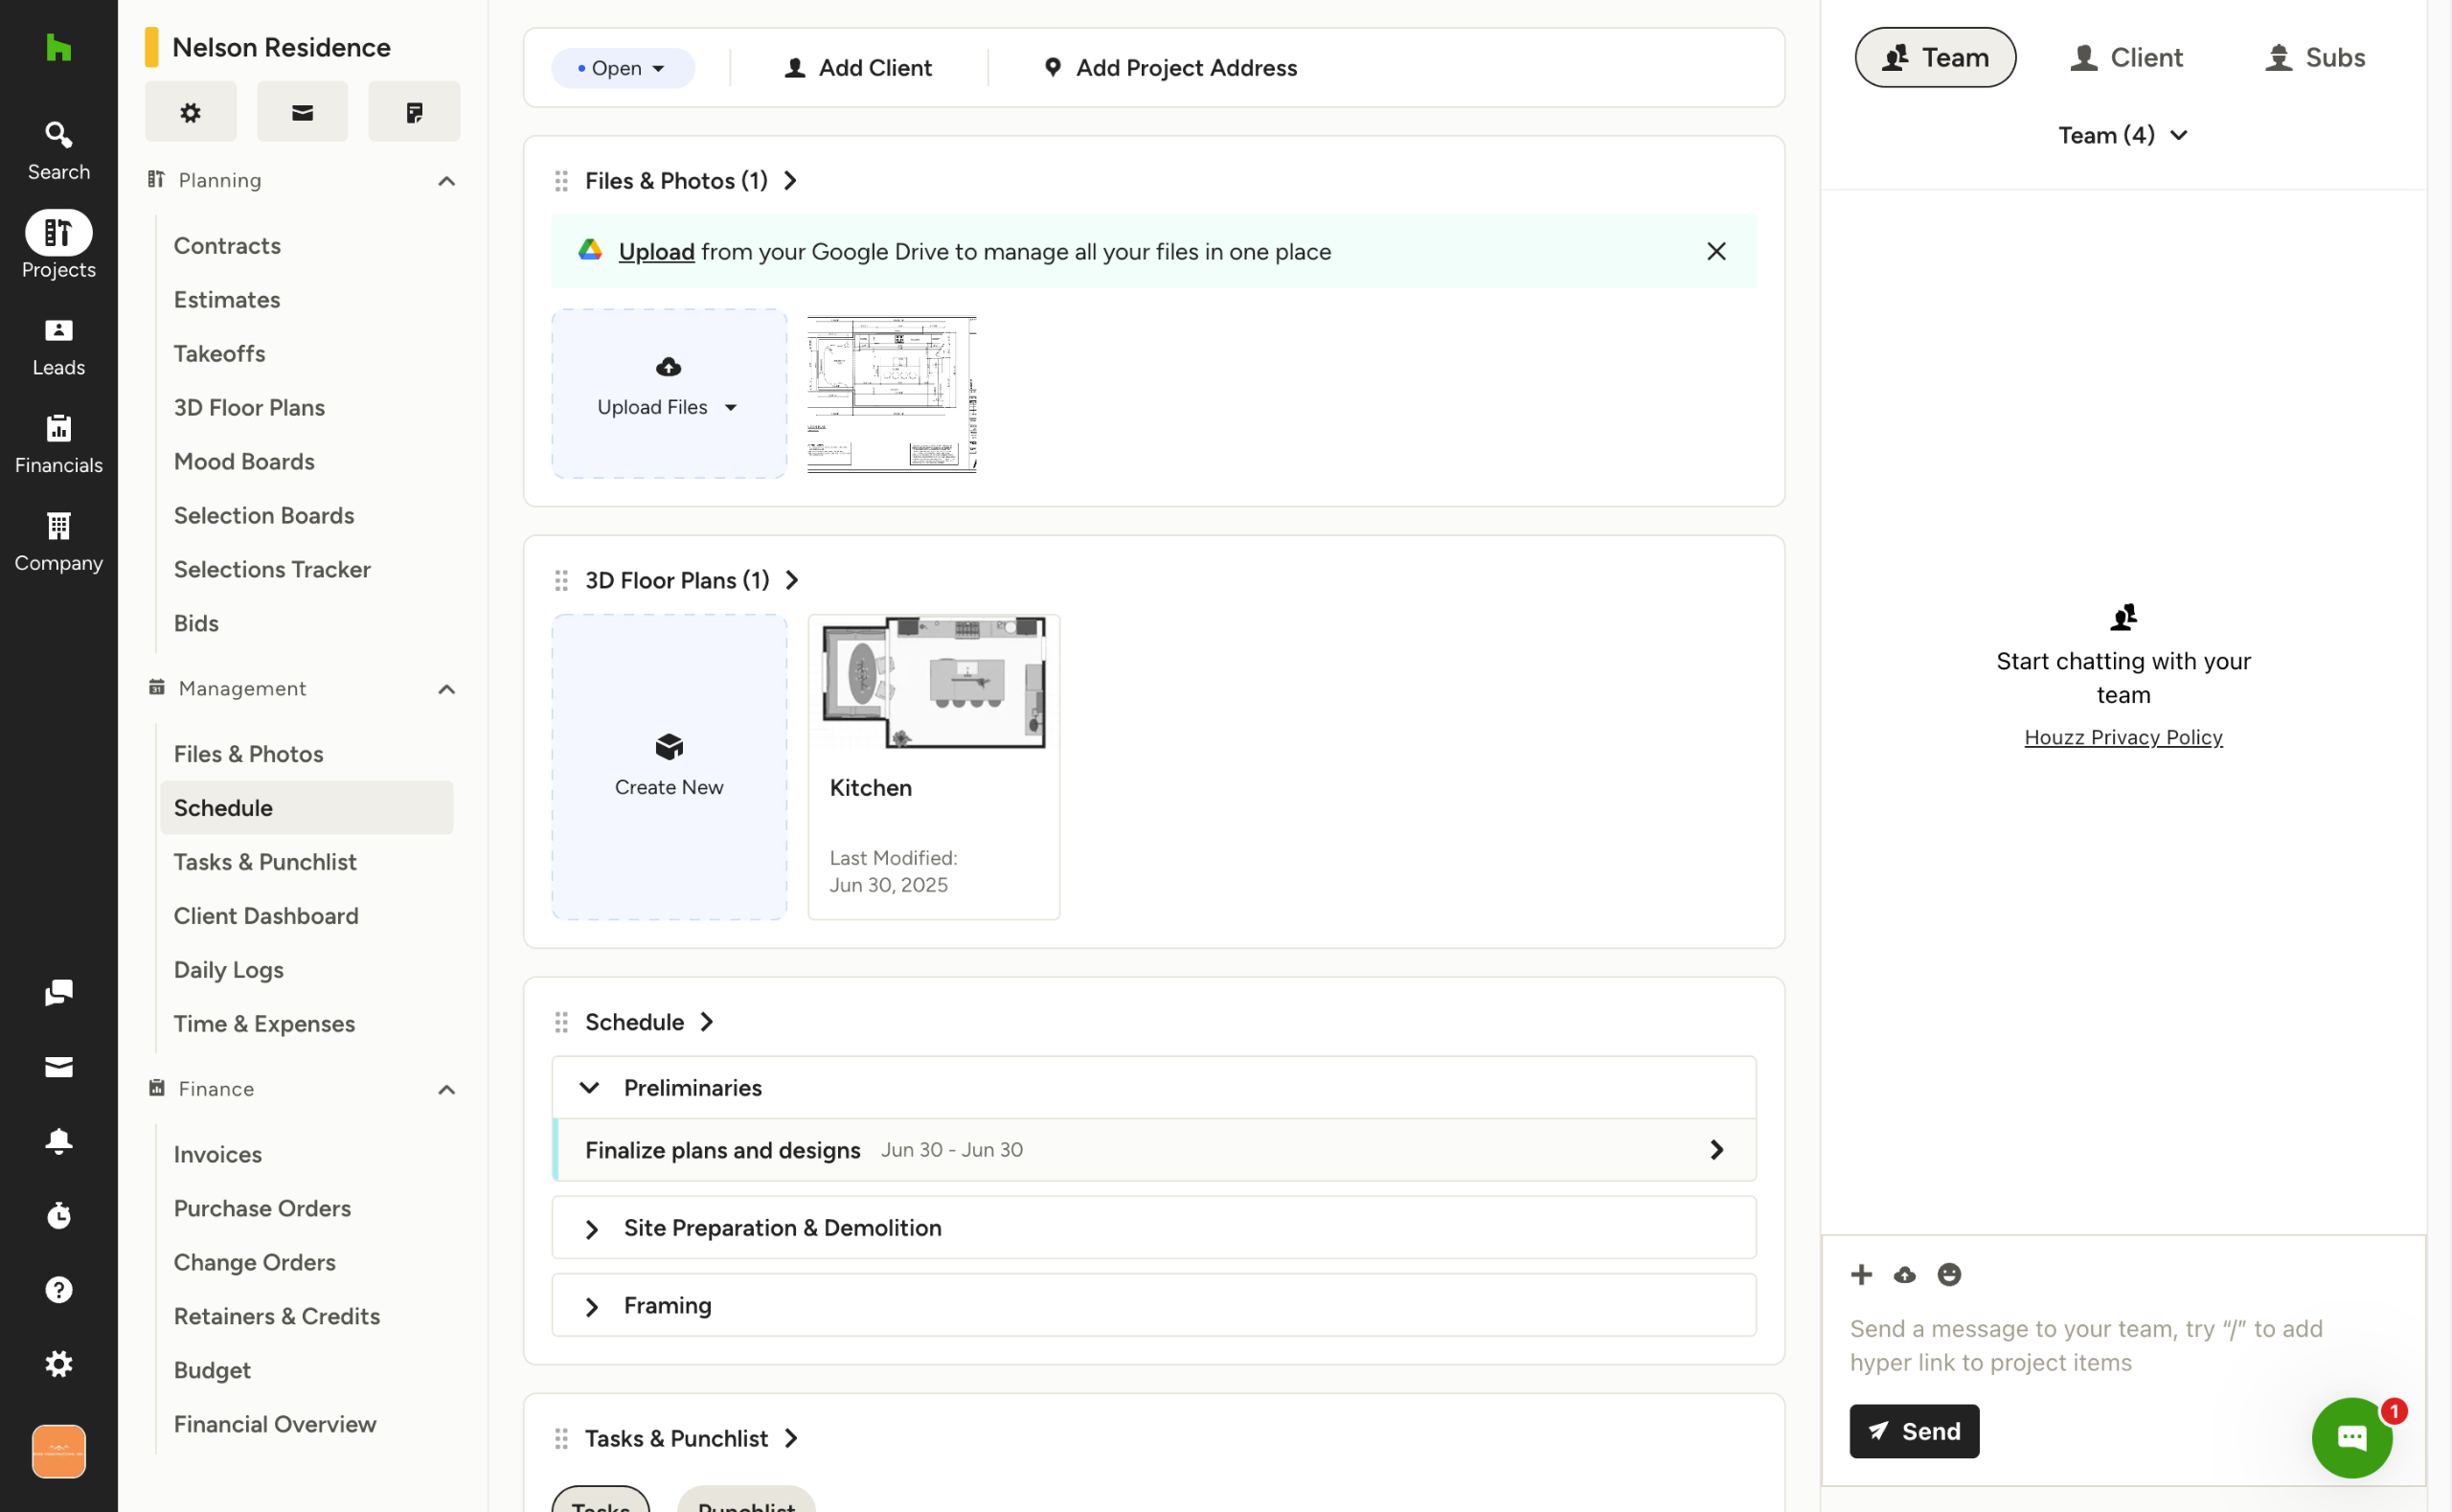The image size is (2452, 1512).
Task: Expand Site Preparation & Demolition group
Action: point(591,1228)
